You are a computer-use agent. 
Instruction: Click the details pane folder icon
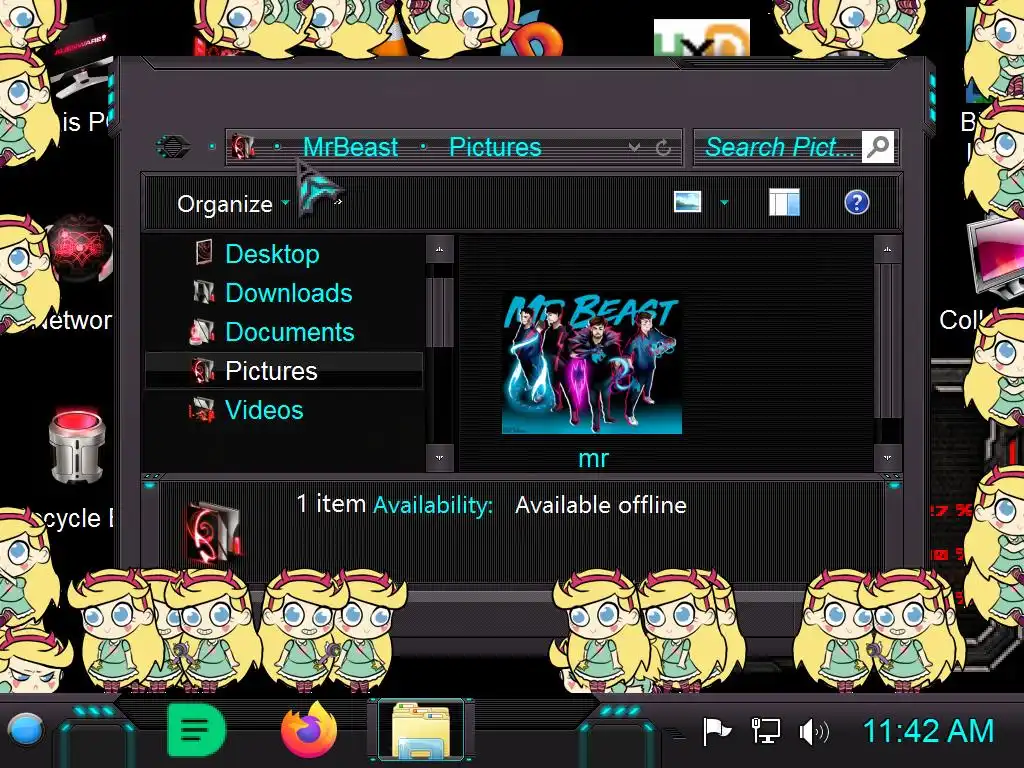click(214, 534)
